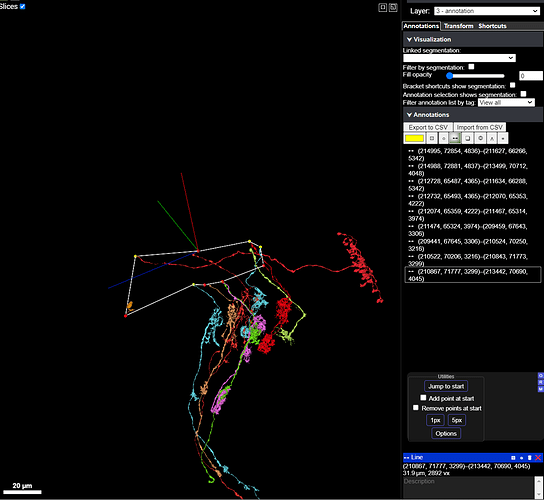
Task: Open Filter annotation list by tag dropdown
Action: coord(506,102)
